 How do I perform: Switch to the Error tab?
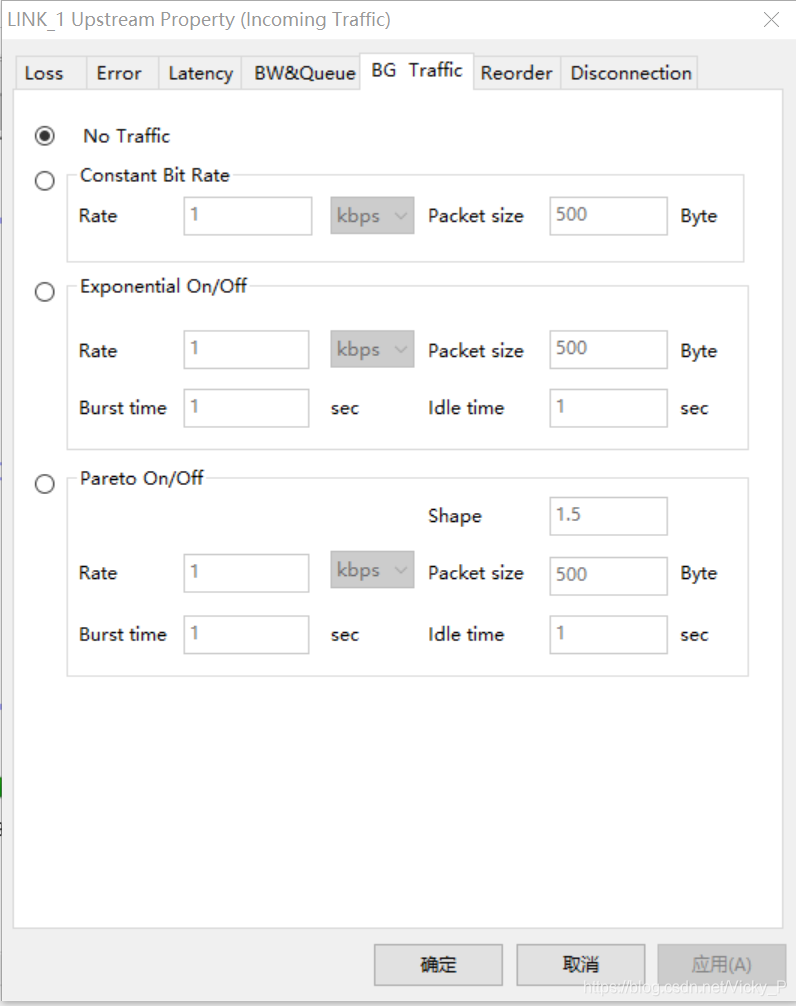click(123, 73)
